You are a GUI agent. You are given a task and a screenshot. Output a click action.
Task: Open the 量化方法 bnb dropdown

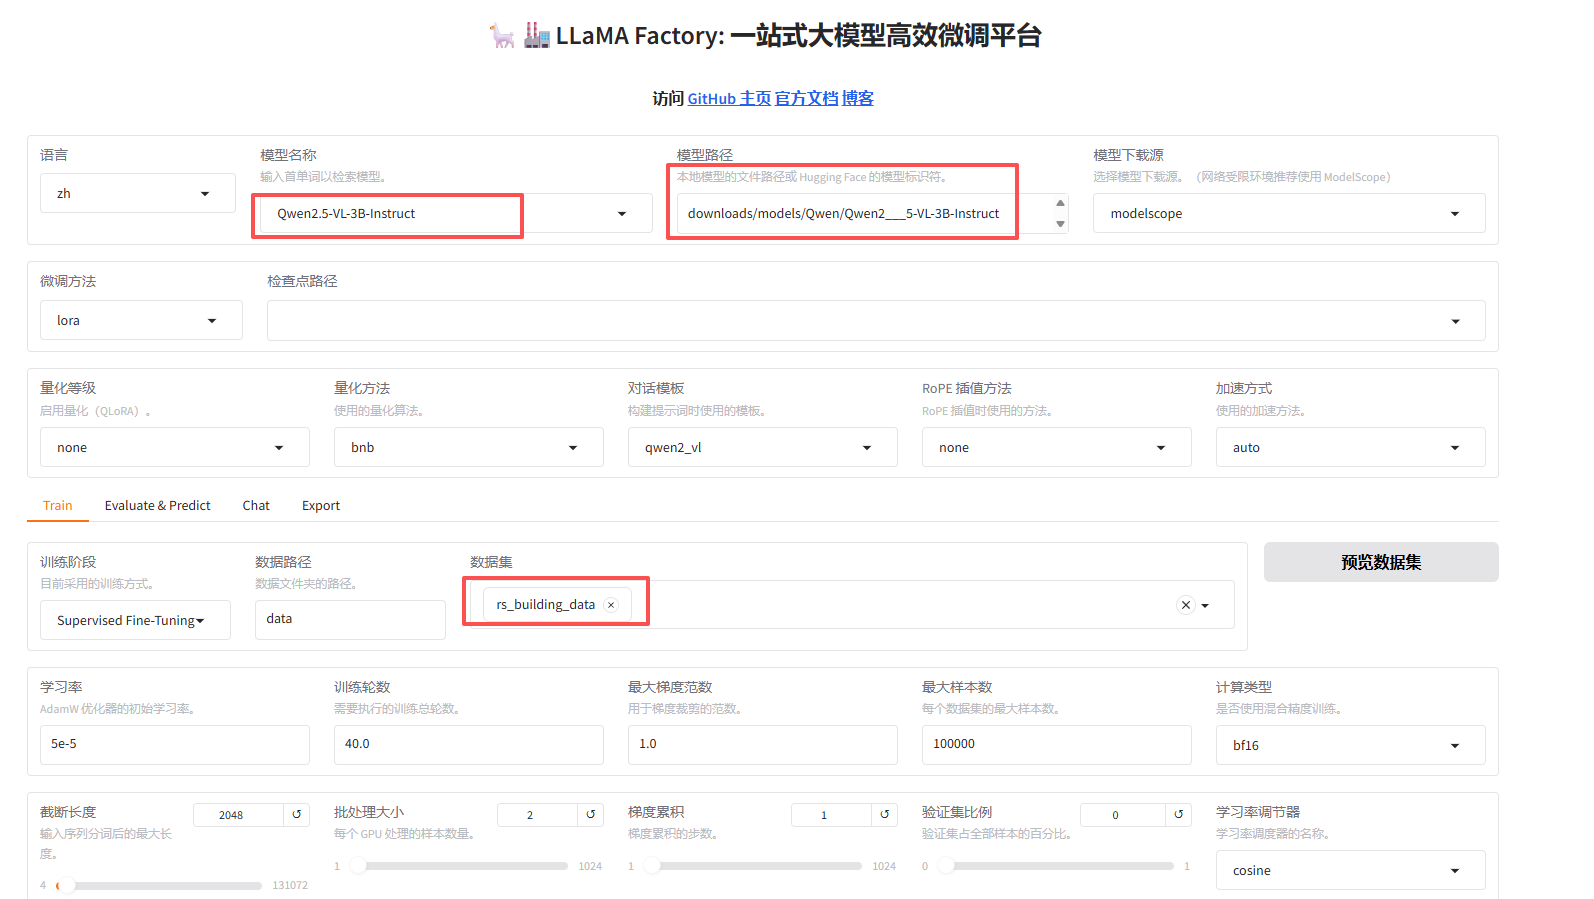pyautogui.click(x=469, y=448)
